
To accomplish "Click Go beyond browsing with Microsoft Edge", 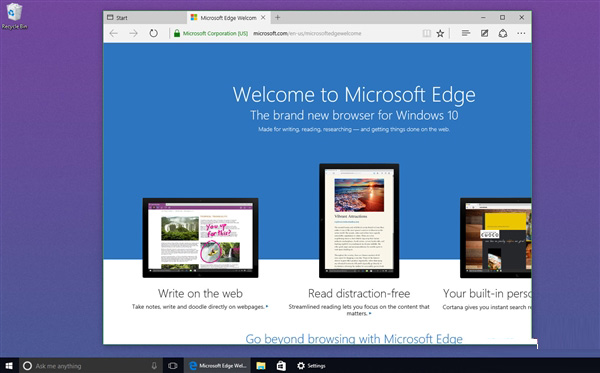I will (354, 339).
